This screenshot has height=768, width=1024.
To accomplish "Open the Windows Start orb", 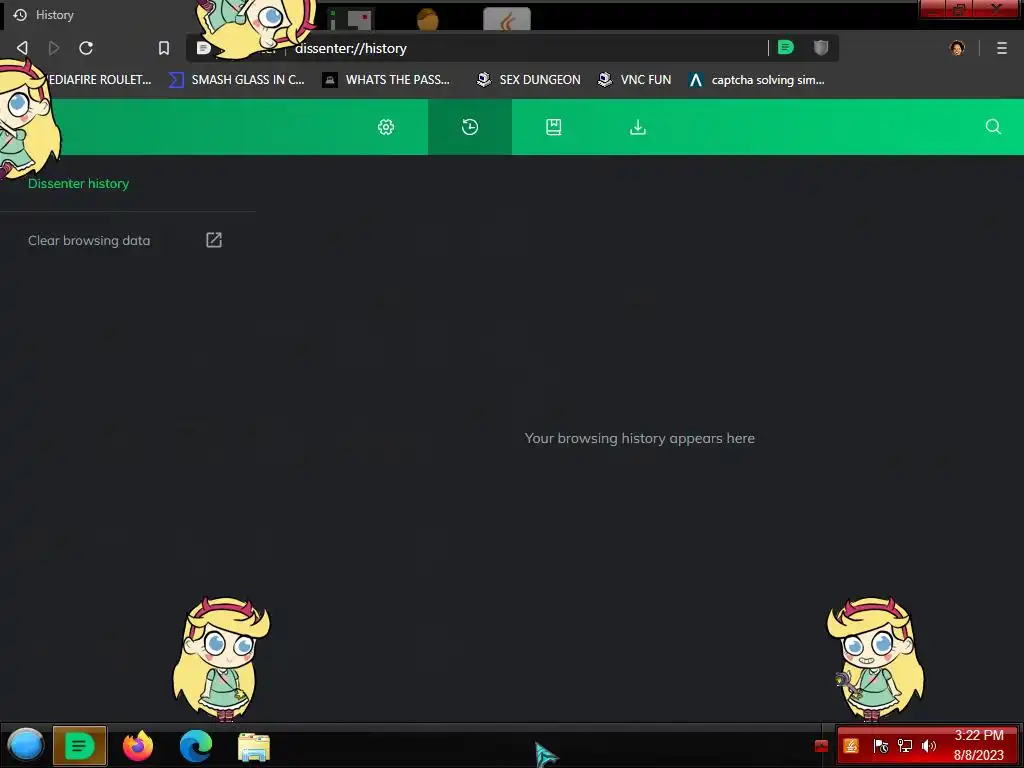I will [25, 745].
